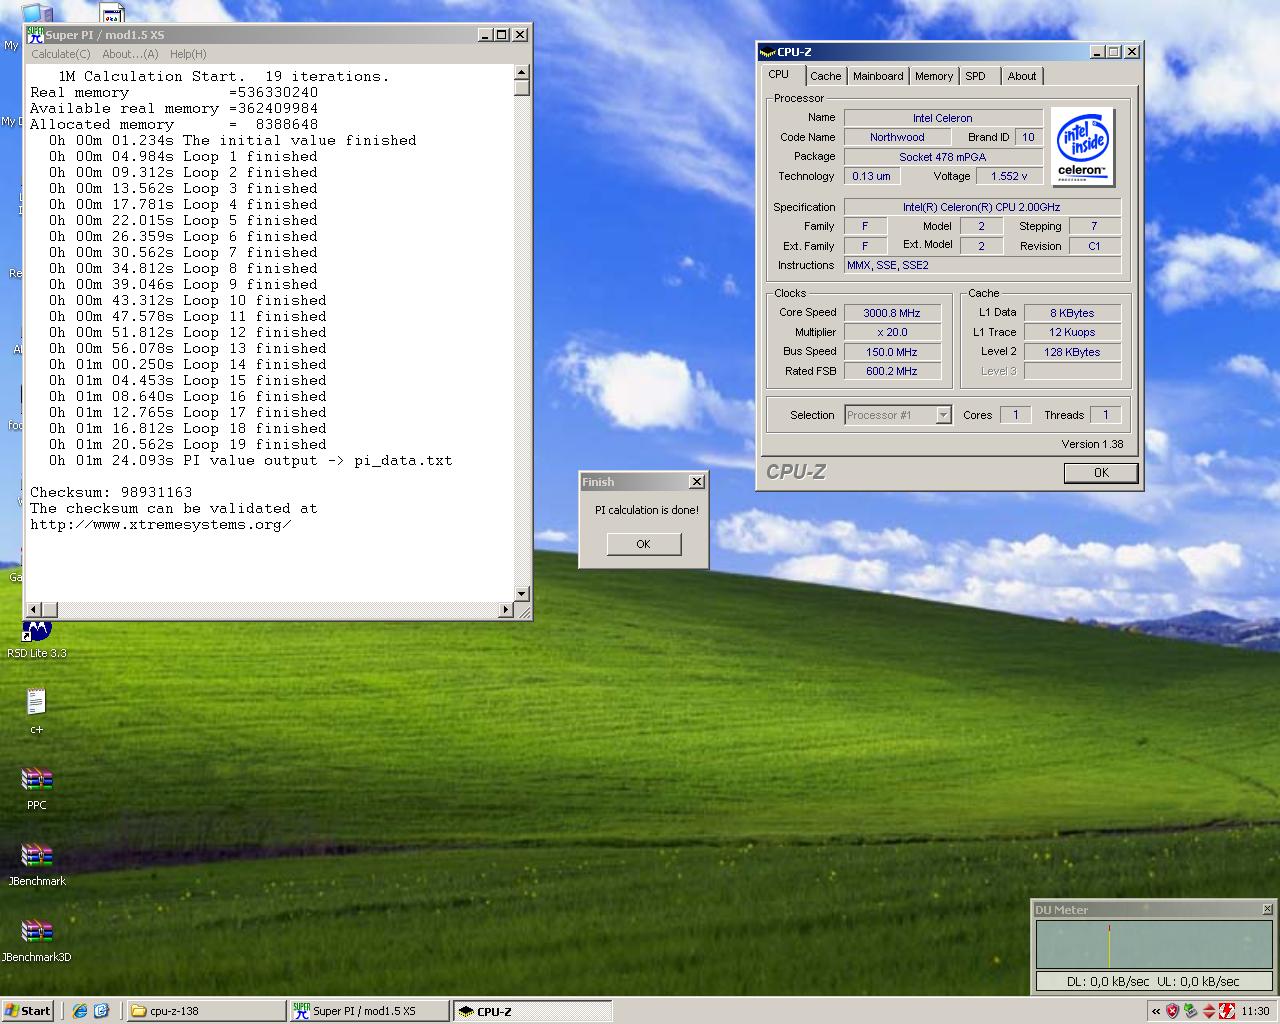The height and width of the screenshot is (1024, 1280).
Task: Click the Checksum: 98931163 line
Action: click(x=111, y=492)
